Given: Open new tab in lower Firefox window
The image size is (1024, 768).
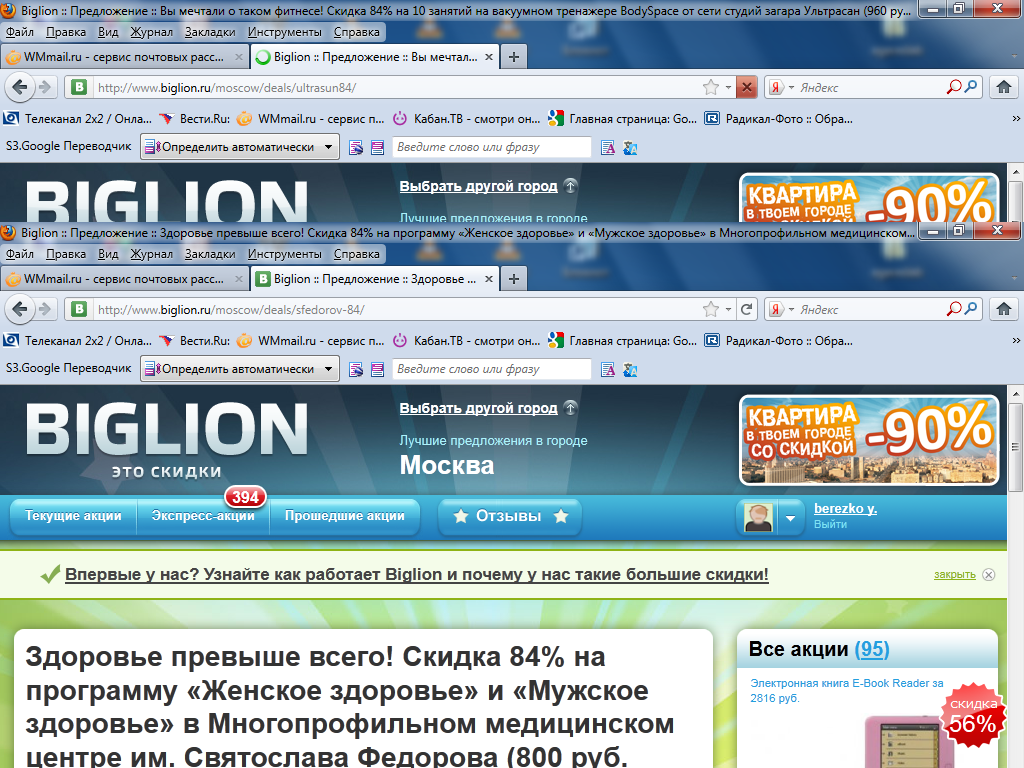Looking at the screenshot, I should coord(514,279).
